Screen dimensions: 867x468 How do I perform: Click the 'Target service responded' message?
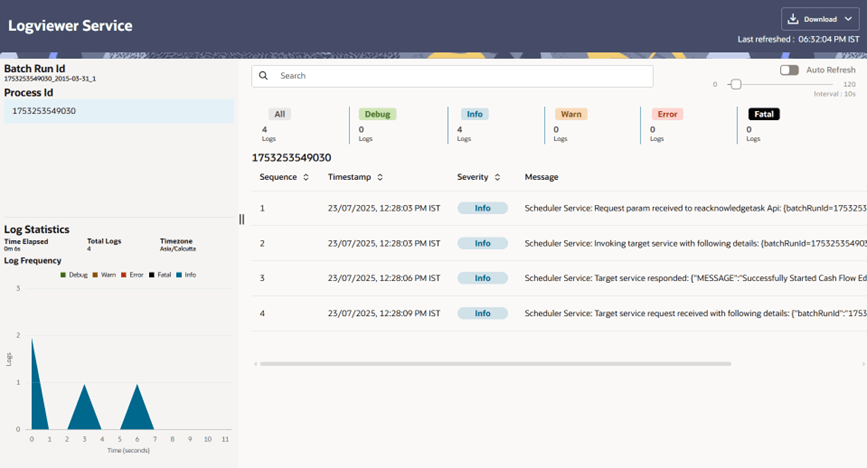(696, 278)
